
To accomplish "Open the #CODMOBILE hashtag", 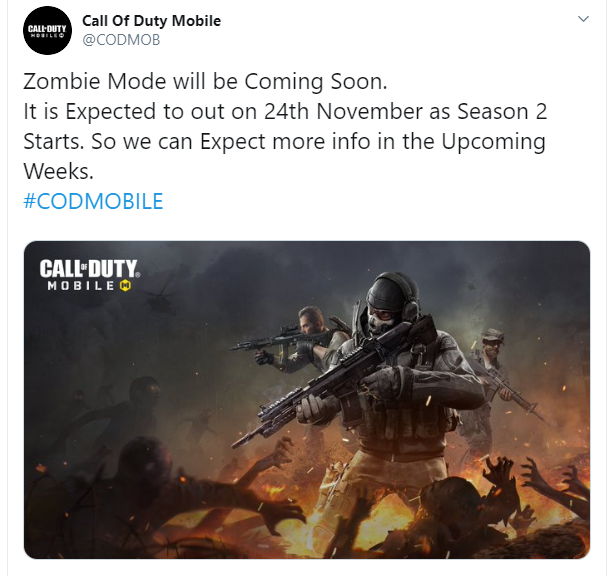I will pos(93,201).
